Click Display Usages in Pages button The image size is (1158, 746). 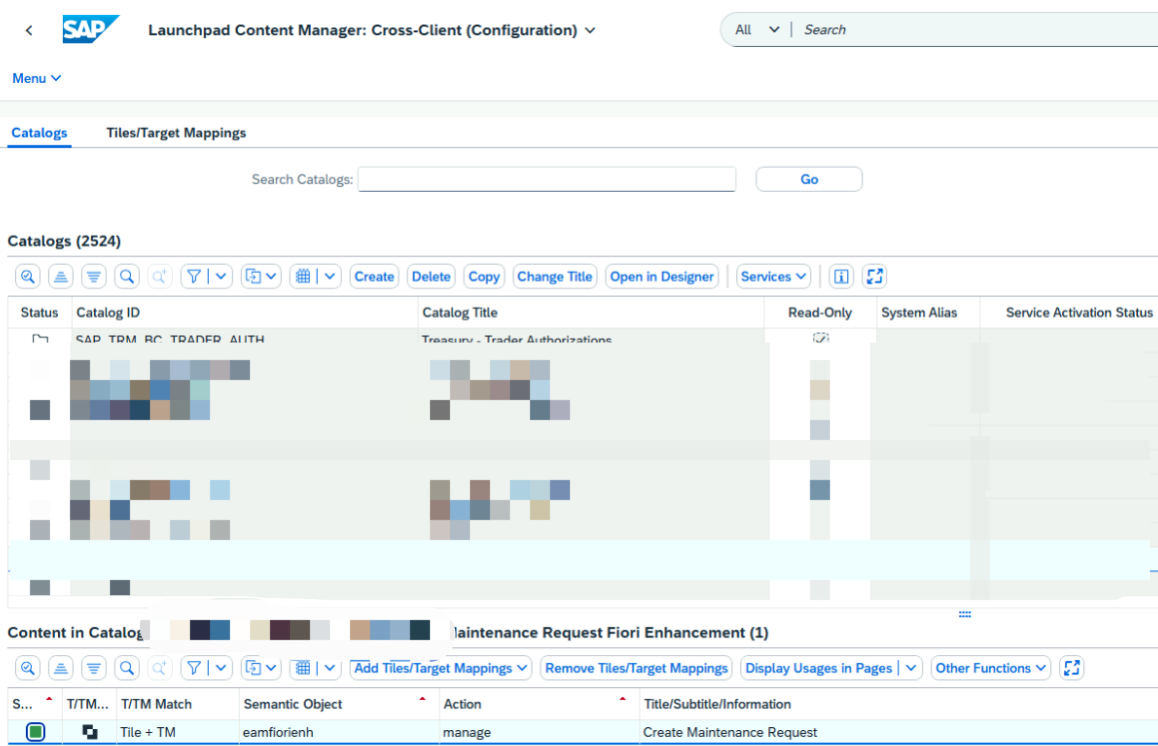pos(818,668)
